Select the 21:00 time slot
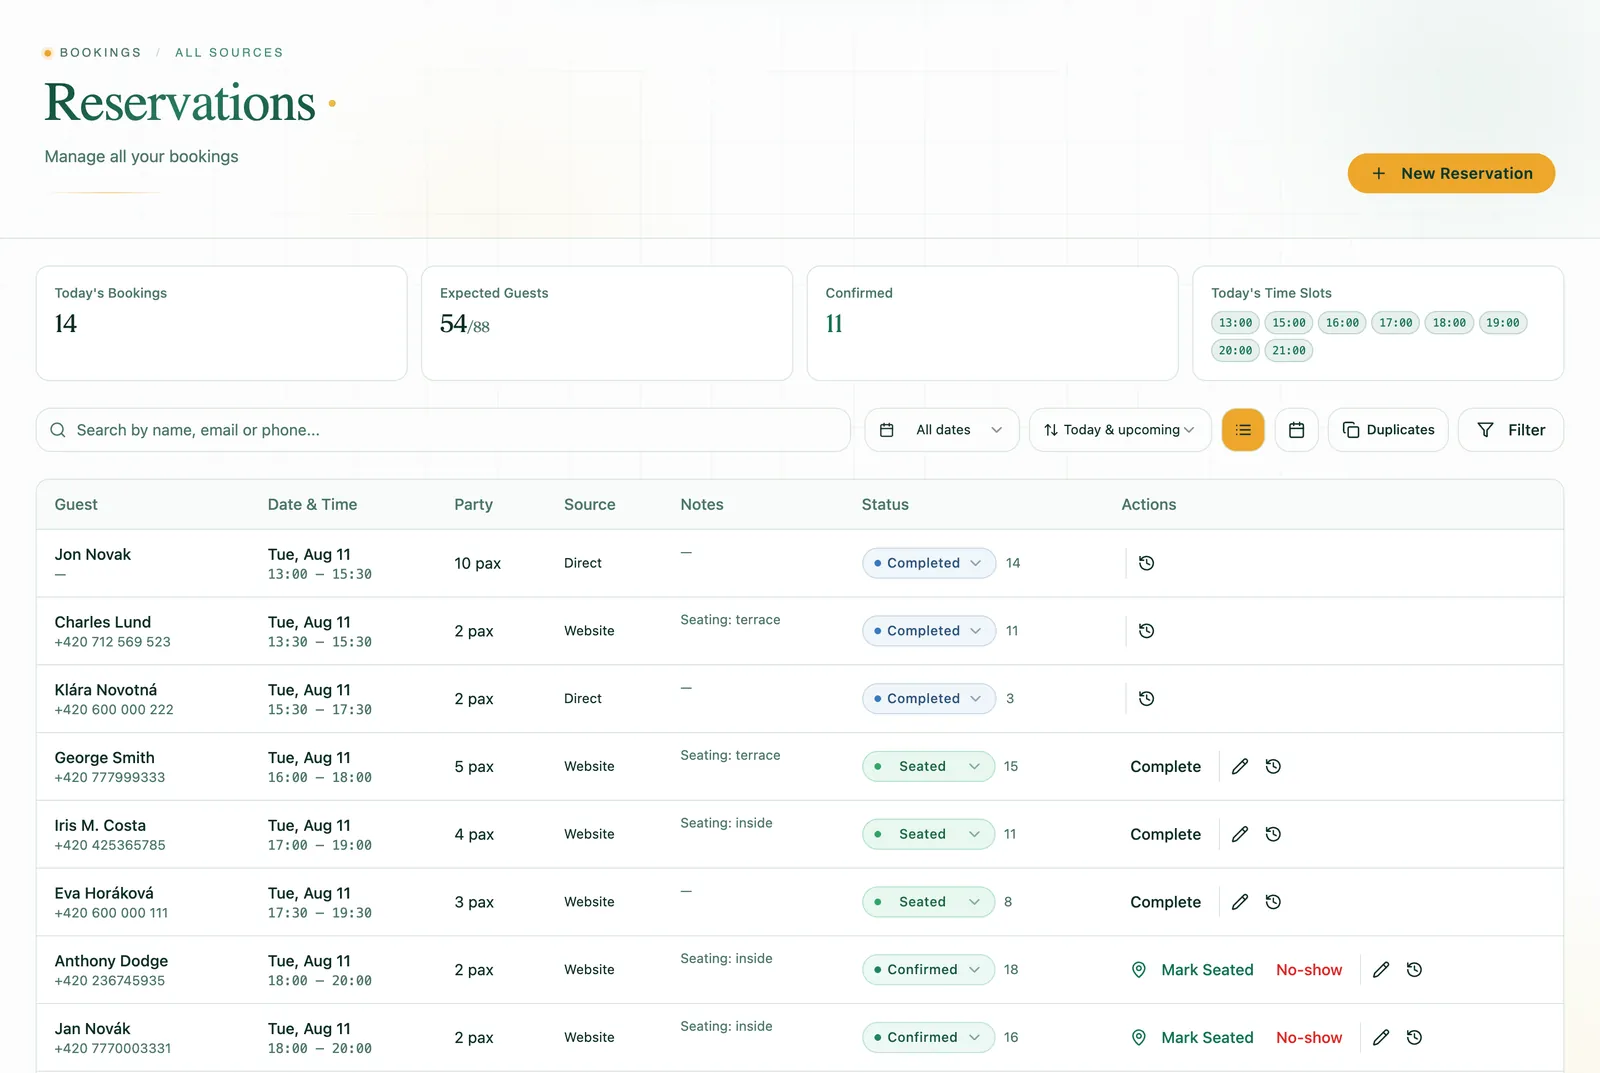This screenshot has width=1600, height=1073. (1289, 351)
